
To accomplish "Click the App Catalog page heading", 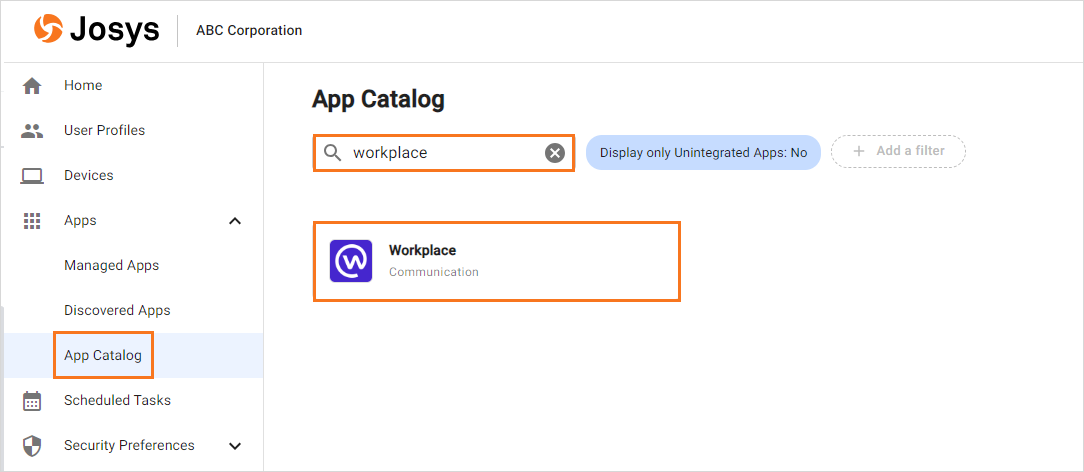I will click(378, 100).
